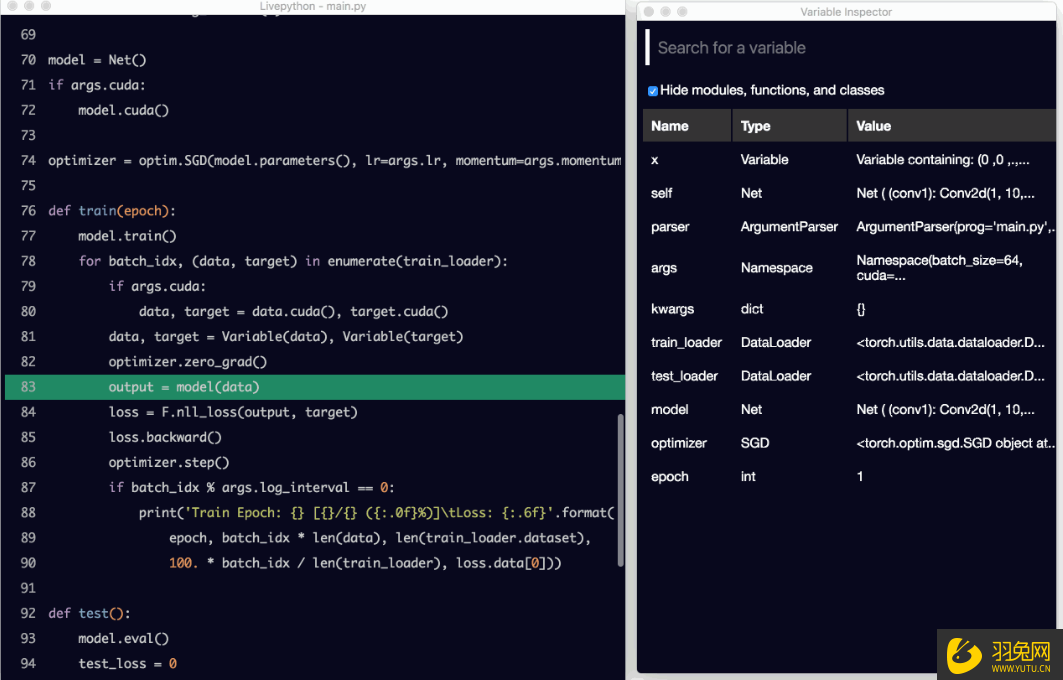Select the kwargs dict variable row
This screenshot has height=680, width=1063.
(672, 310)
